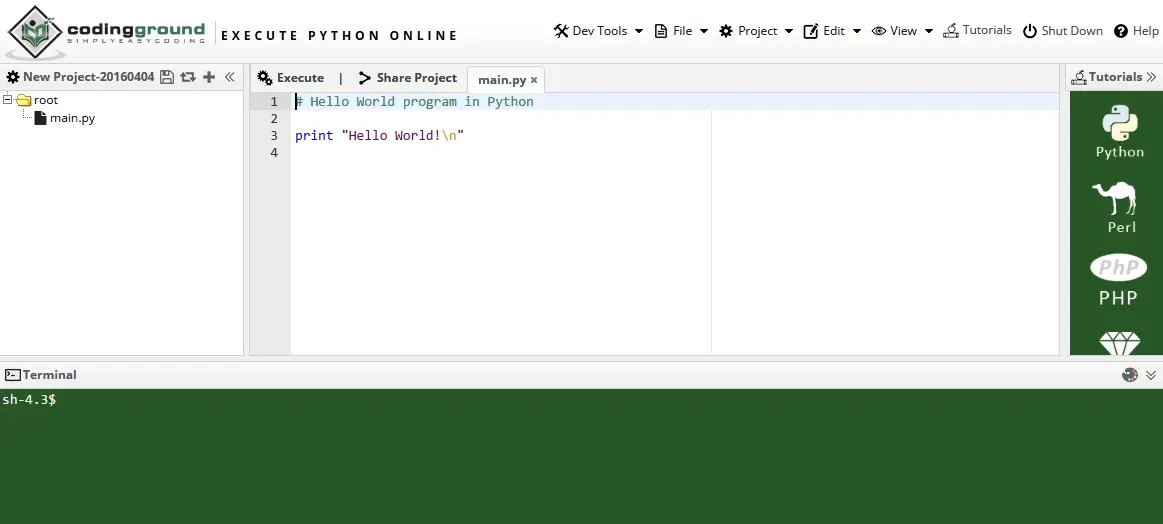
Task: Click the Dev Tools wrench icon
Action: tap(561, 30)
